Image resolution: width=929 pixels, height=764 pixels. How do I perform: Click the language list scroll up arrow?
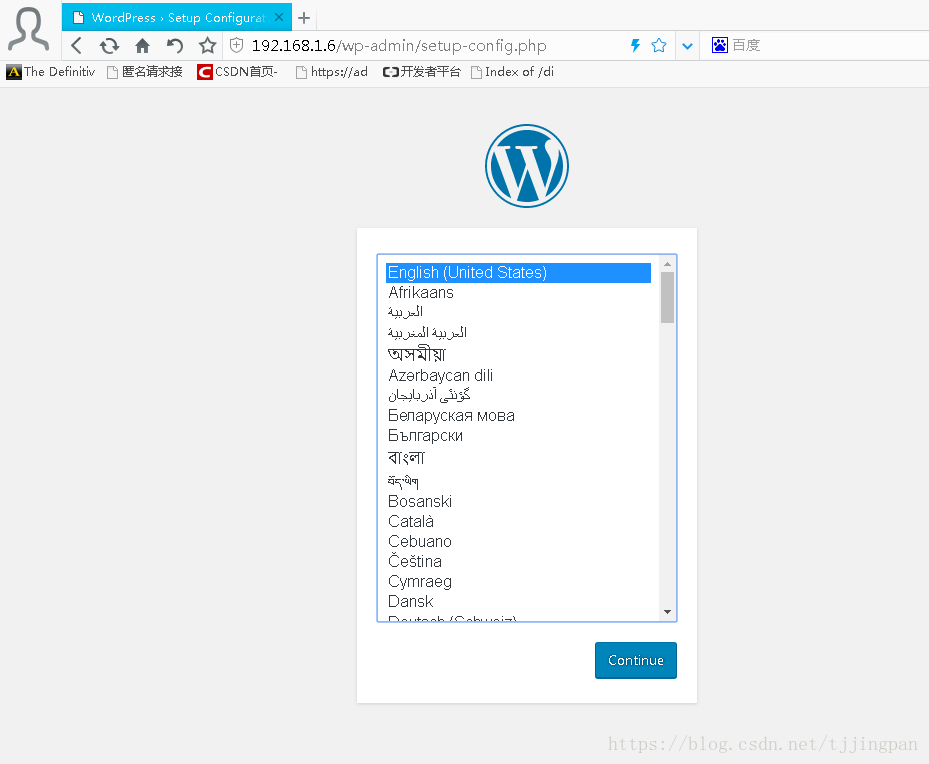(667, 264)
